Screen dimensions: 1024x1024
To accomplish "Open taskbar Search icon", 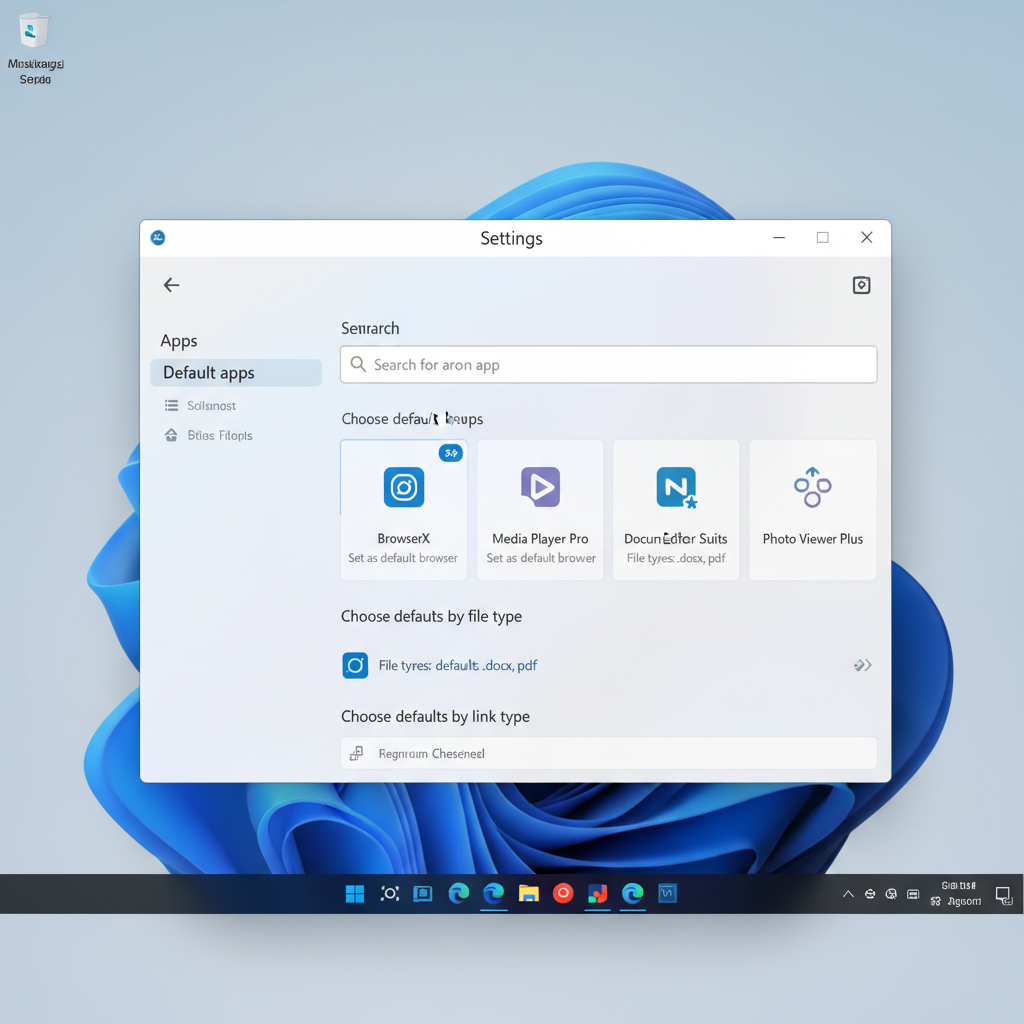I will point(390,893).
